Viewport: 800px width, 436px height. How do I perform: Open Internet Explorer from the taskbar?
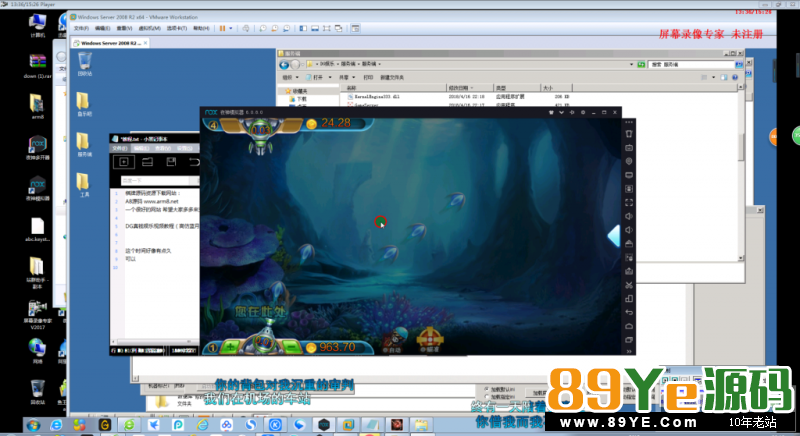[x=56, y=425]
